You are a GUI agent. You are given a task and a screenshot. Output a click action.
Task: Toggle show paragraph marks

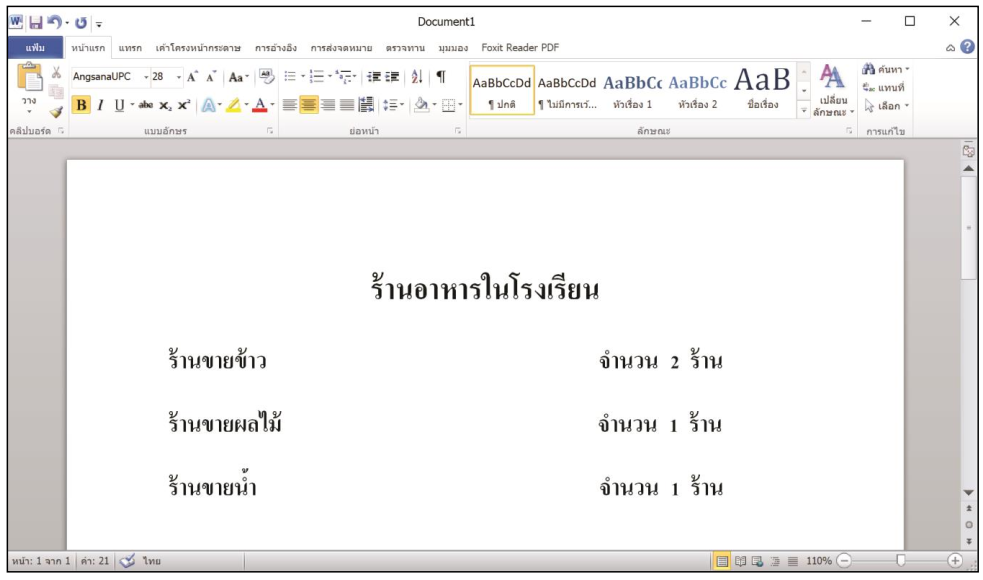tap(441, 77)
